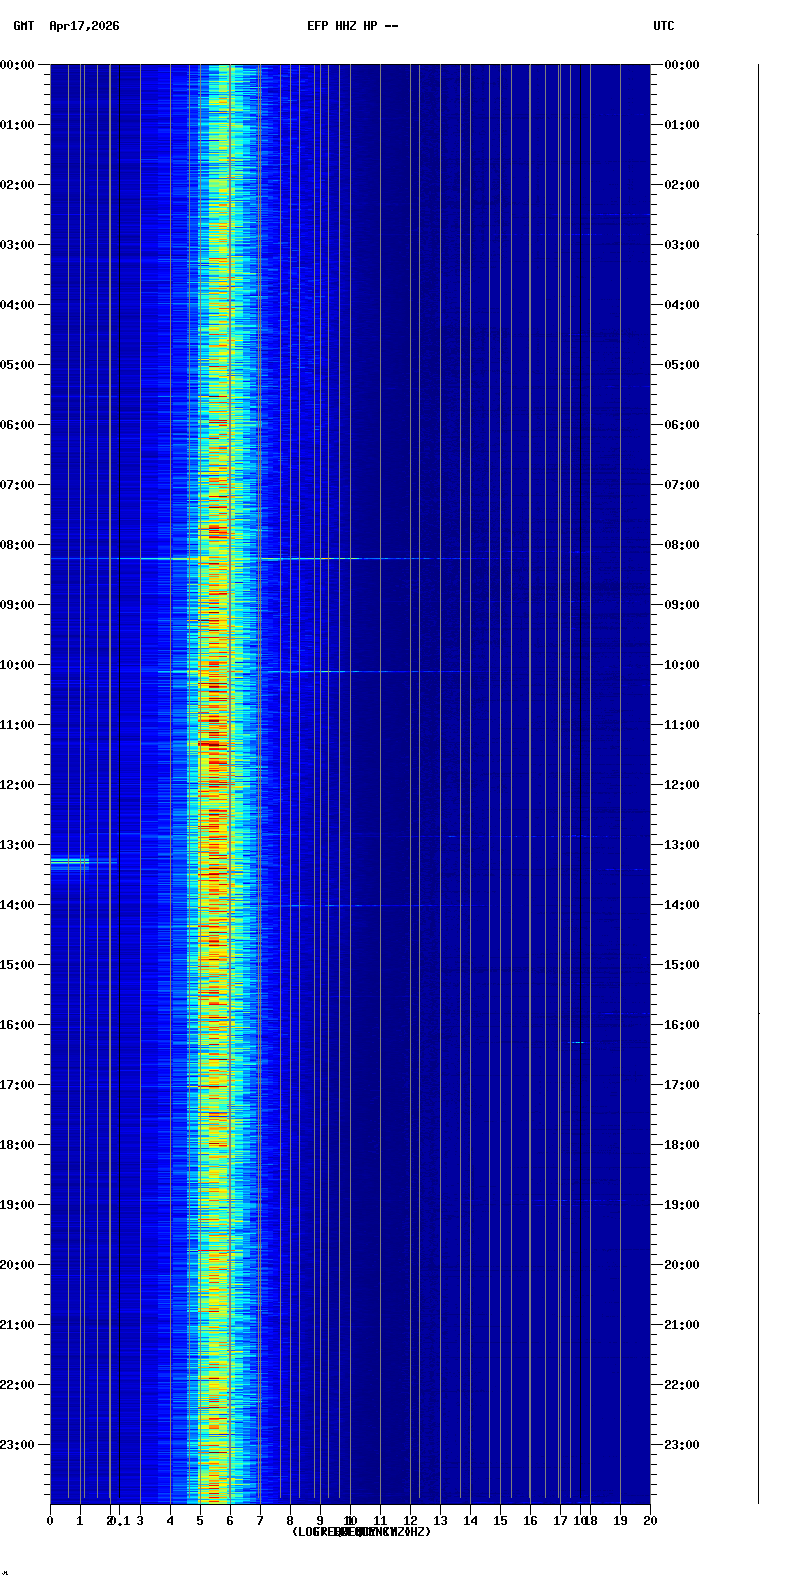Click the GMT label in the header
Image resolution: width=802 pixels, height=1584 pixels.
tap(22, 26)
